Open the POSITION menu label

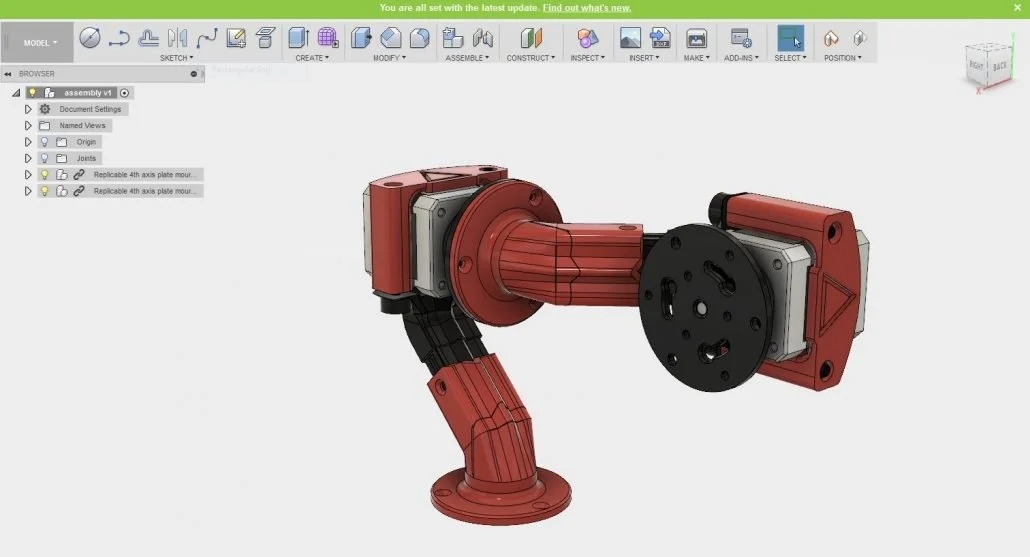point(842,58)
